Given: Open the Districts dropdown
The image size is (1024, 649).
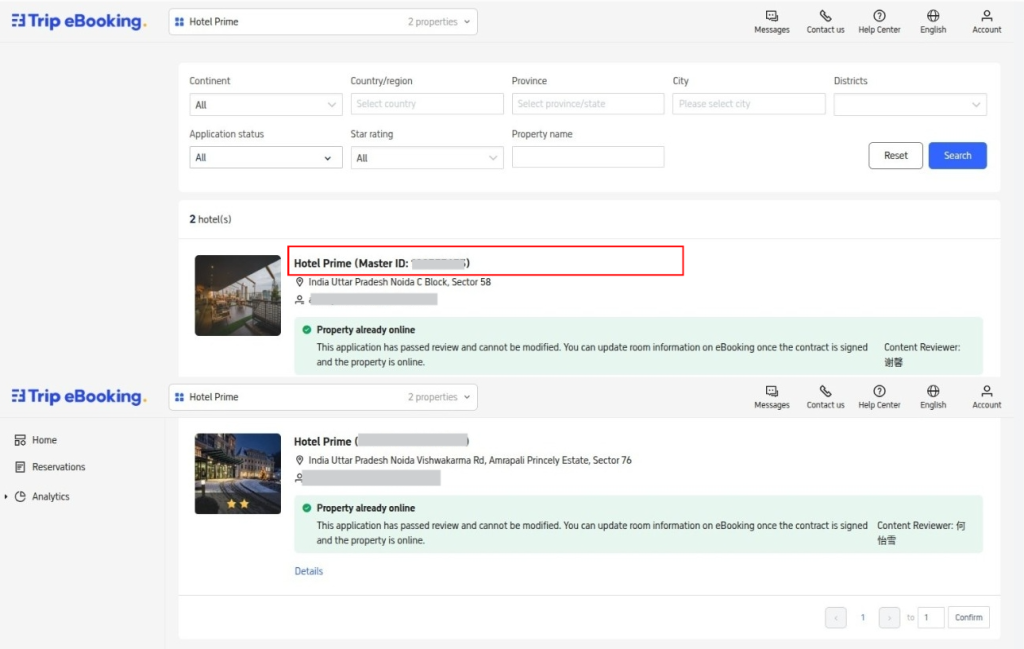Looking at the screenshot, I should [x=910, y=104].
